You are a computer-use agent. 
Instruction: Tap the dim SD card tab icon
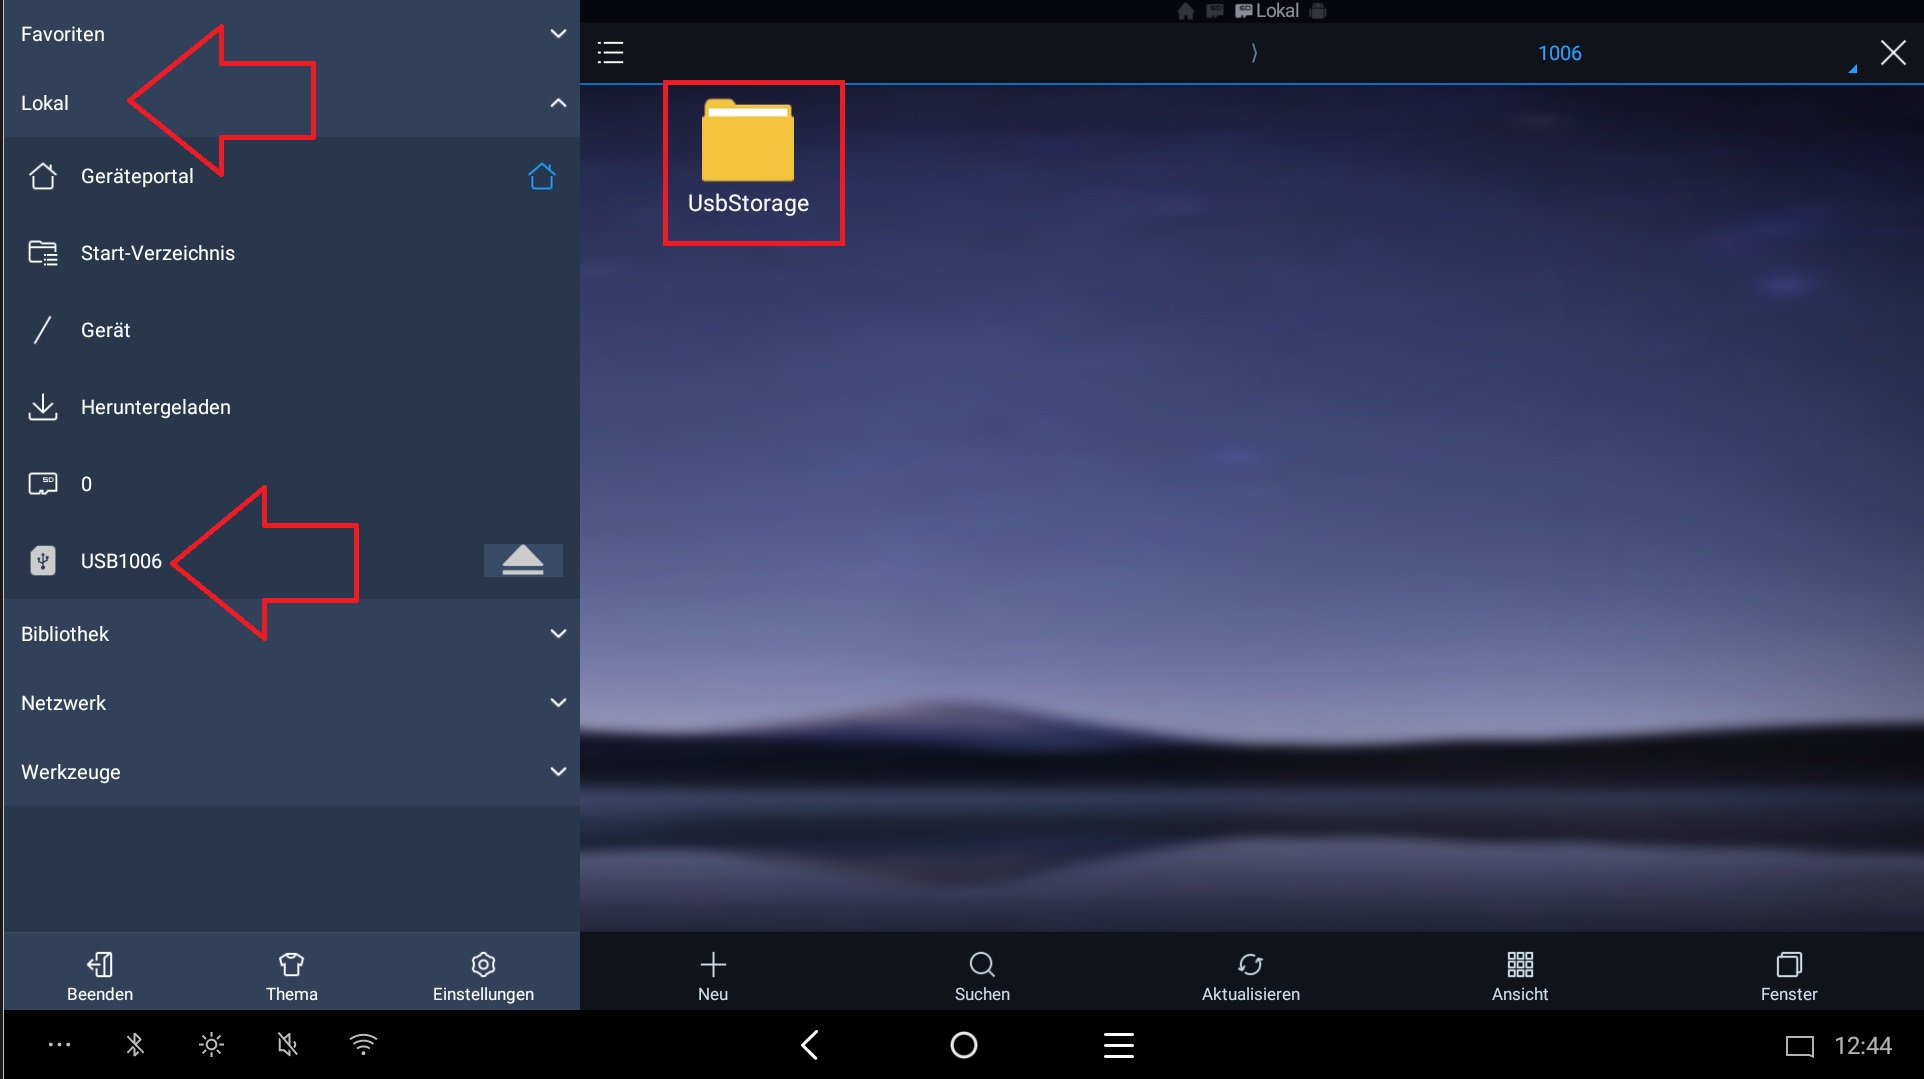point(1215,11)
